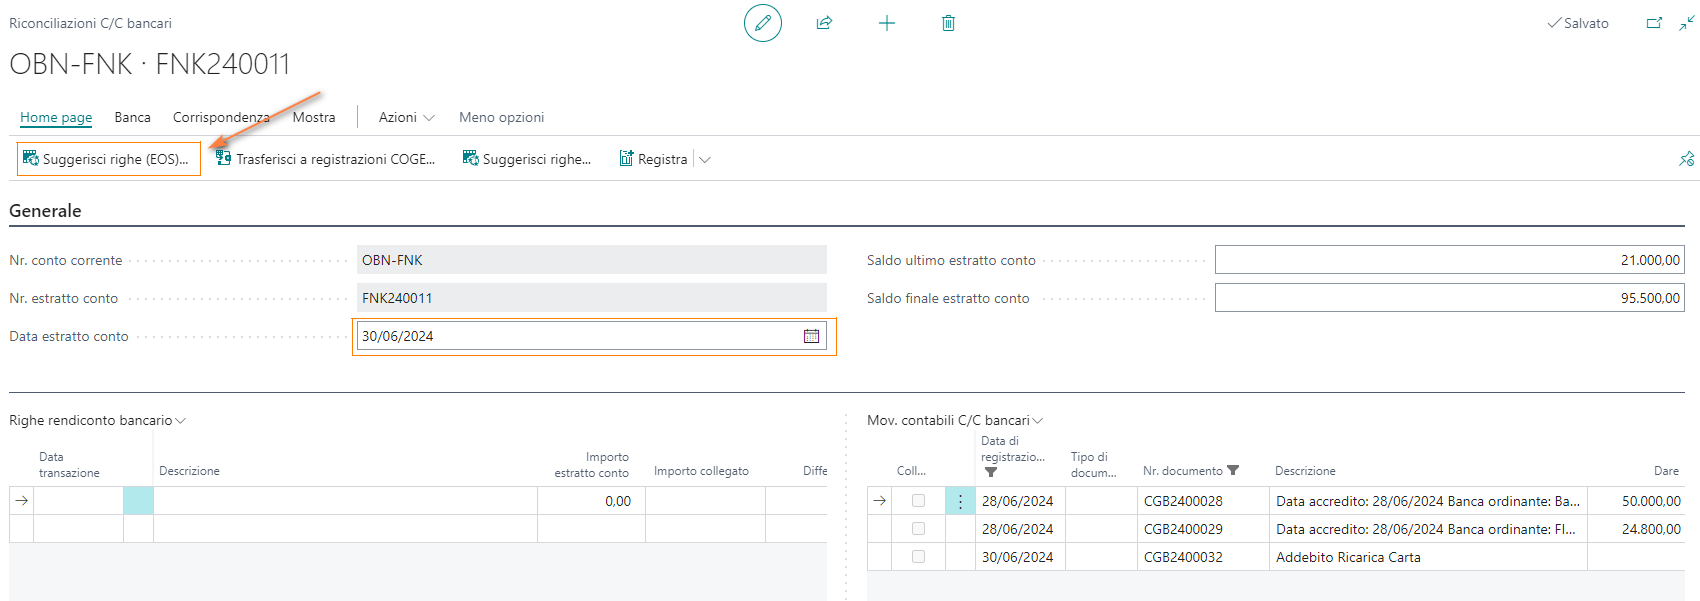Click the plus new record icon
Screen dimensions: 1700x601
click(887, 23)
